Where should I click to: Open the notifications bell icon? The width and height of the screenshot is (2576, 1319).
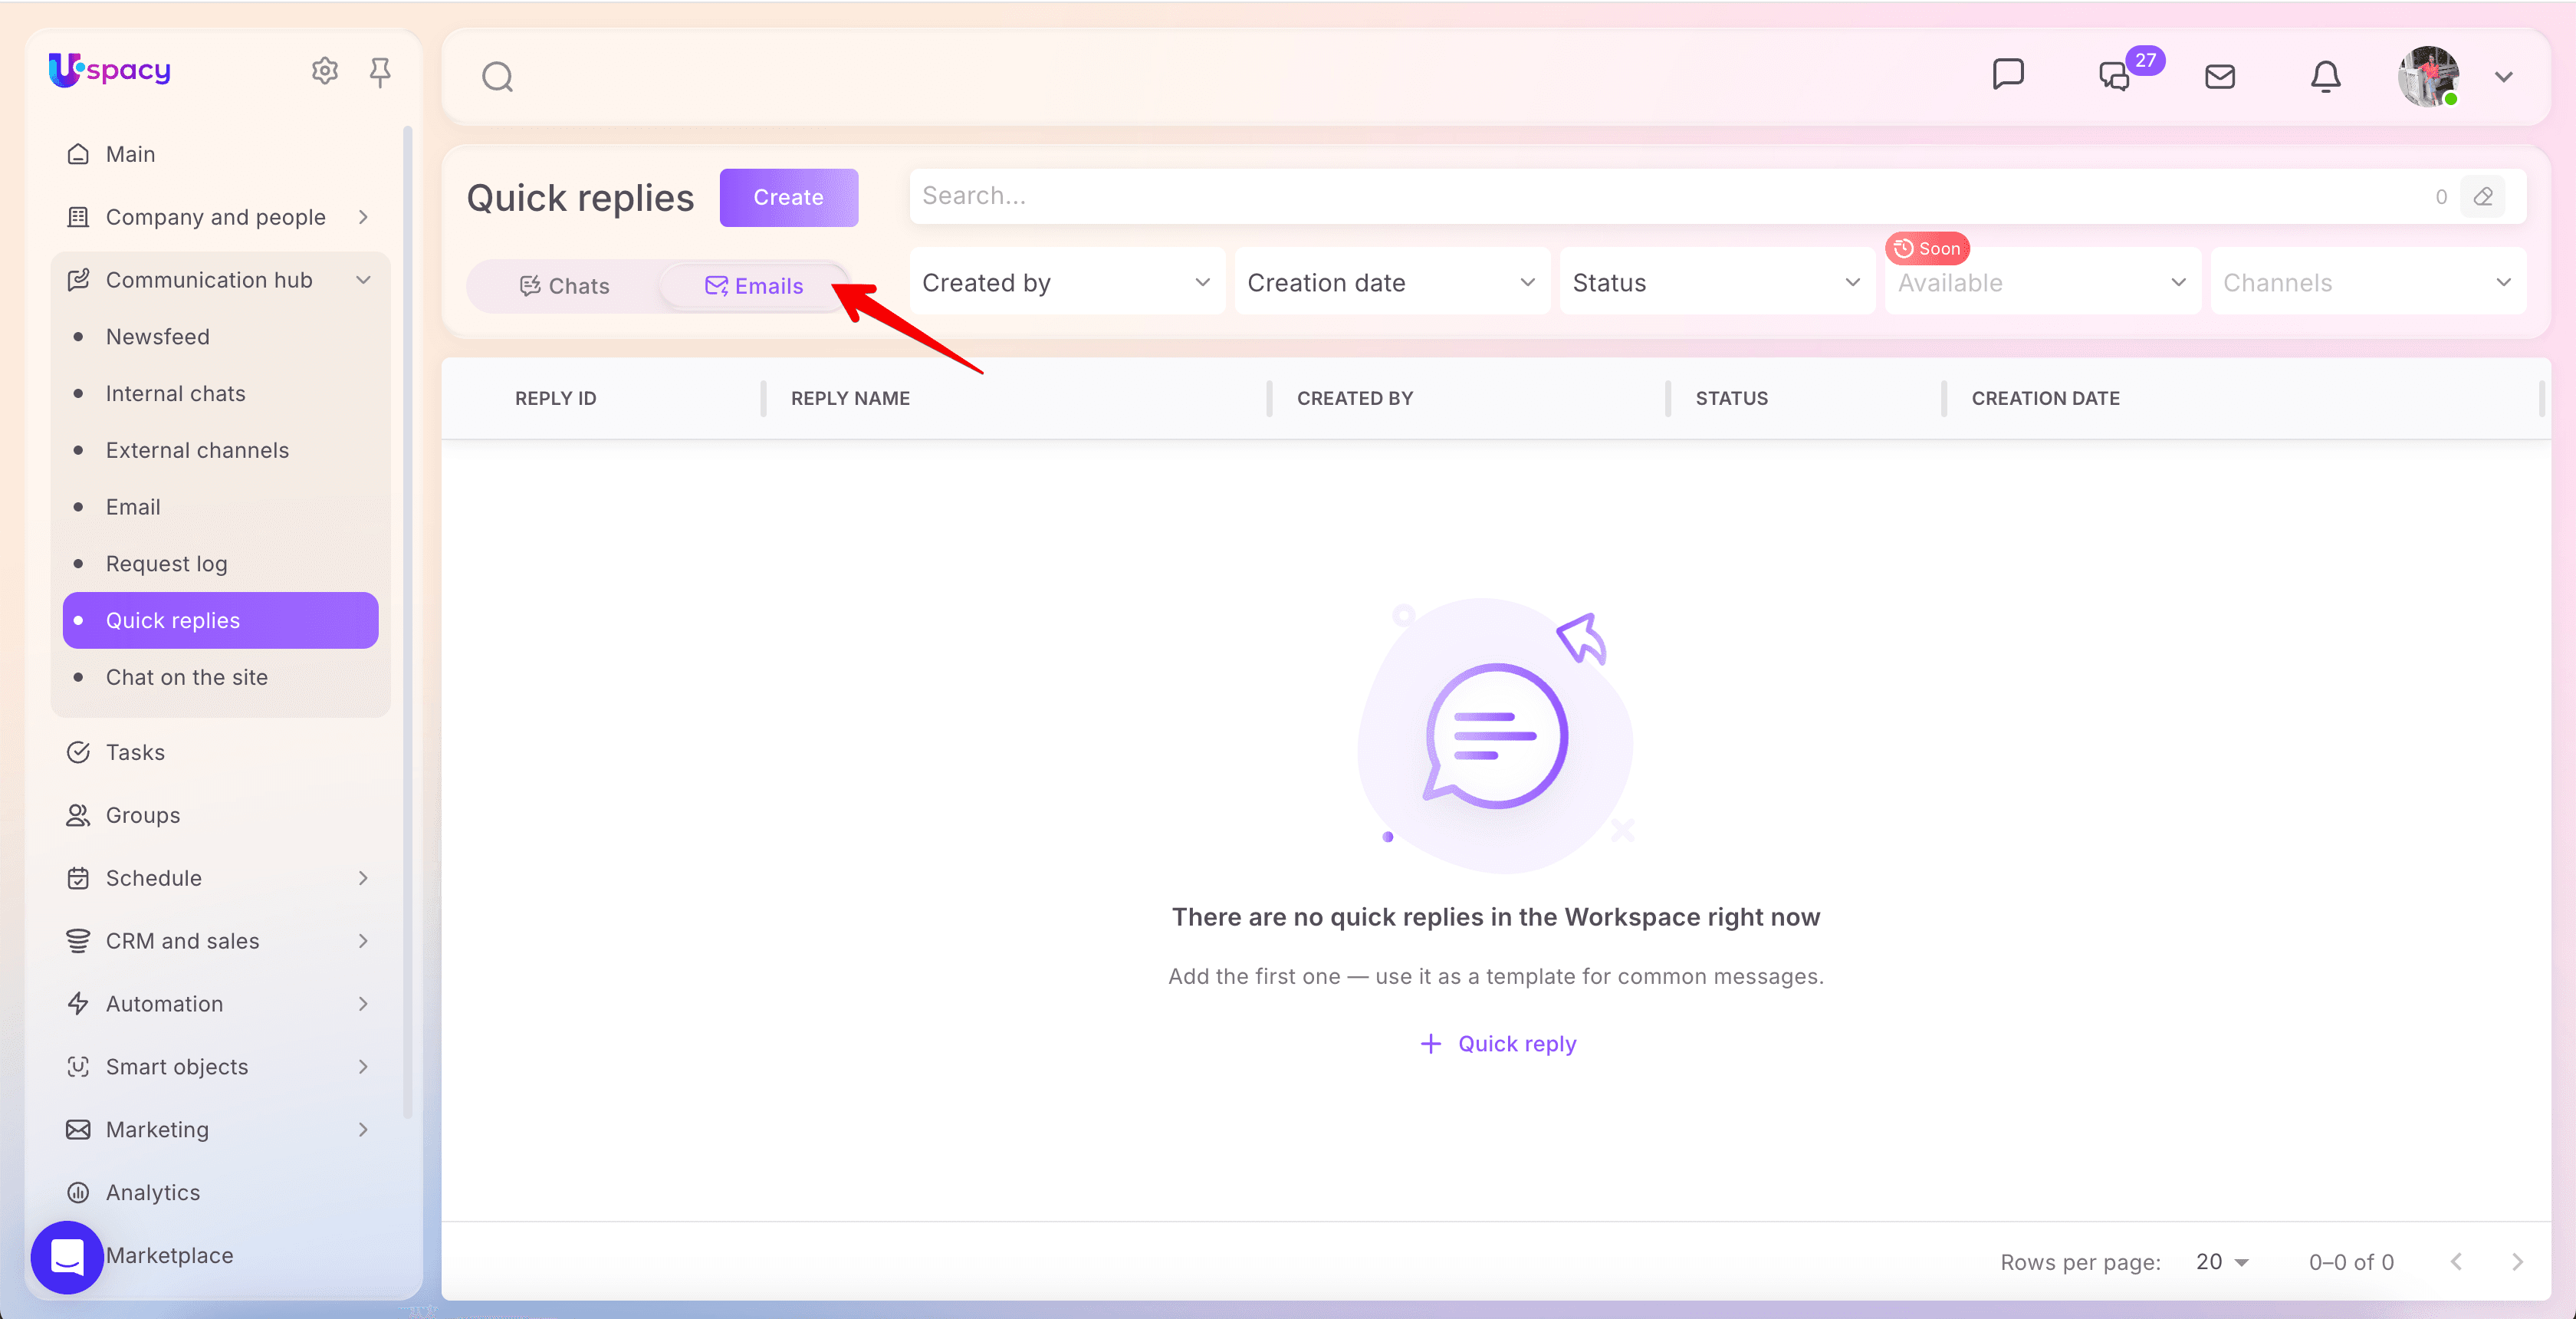pyautogui.click(x=2326, y=76)
